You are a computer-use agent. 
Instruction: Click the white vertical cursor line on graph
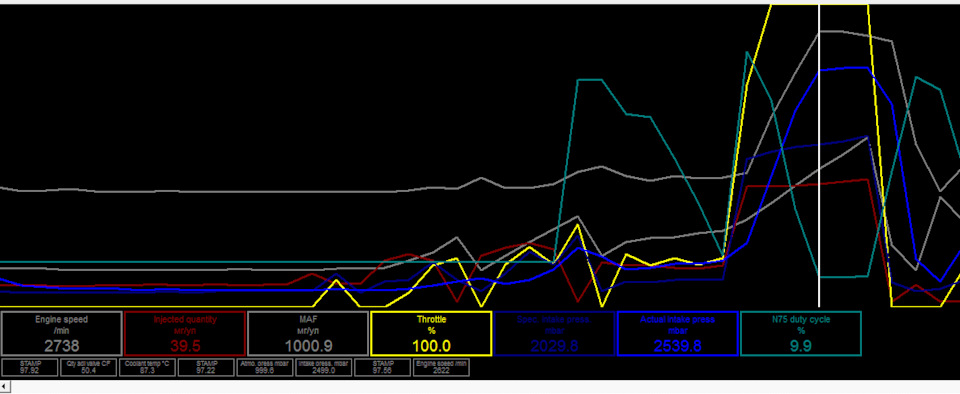tap(819, 155)
